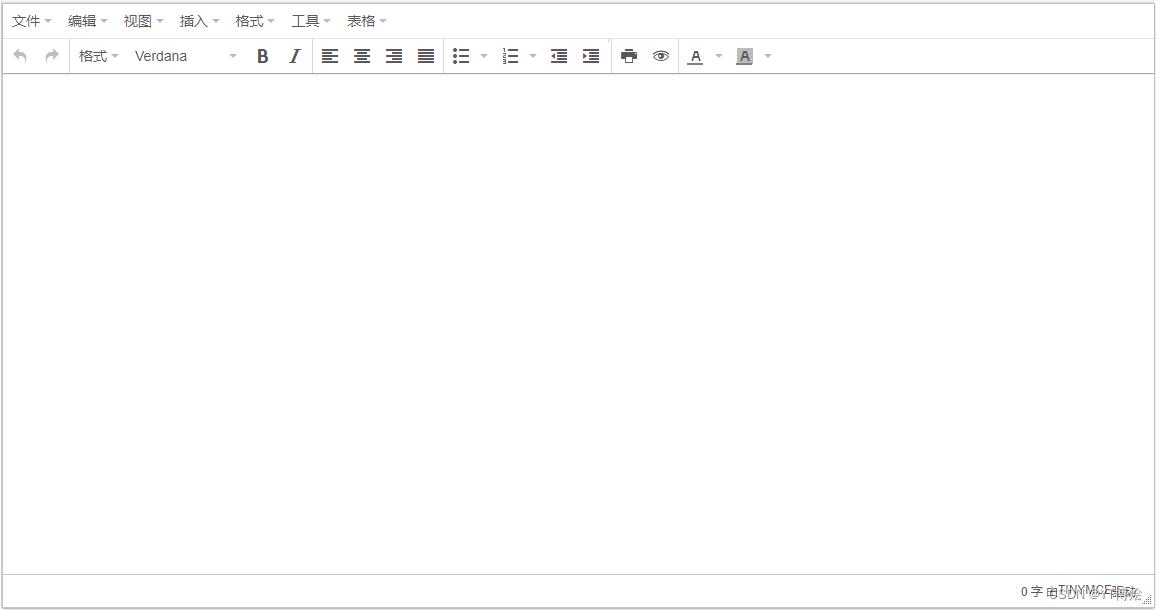This screenshot has height=610, width=1158.
Task: Open the 格式 menu in menu bar
Action: pyautogui.click(x=255, y=21)
